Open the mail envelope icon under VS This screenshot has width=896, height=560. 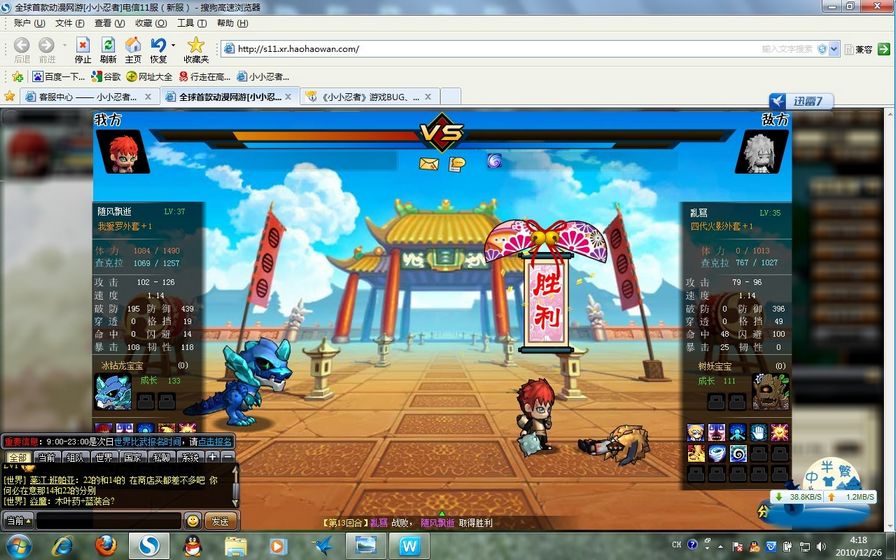429,164
